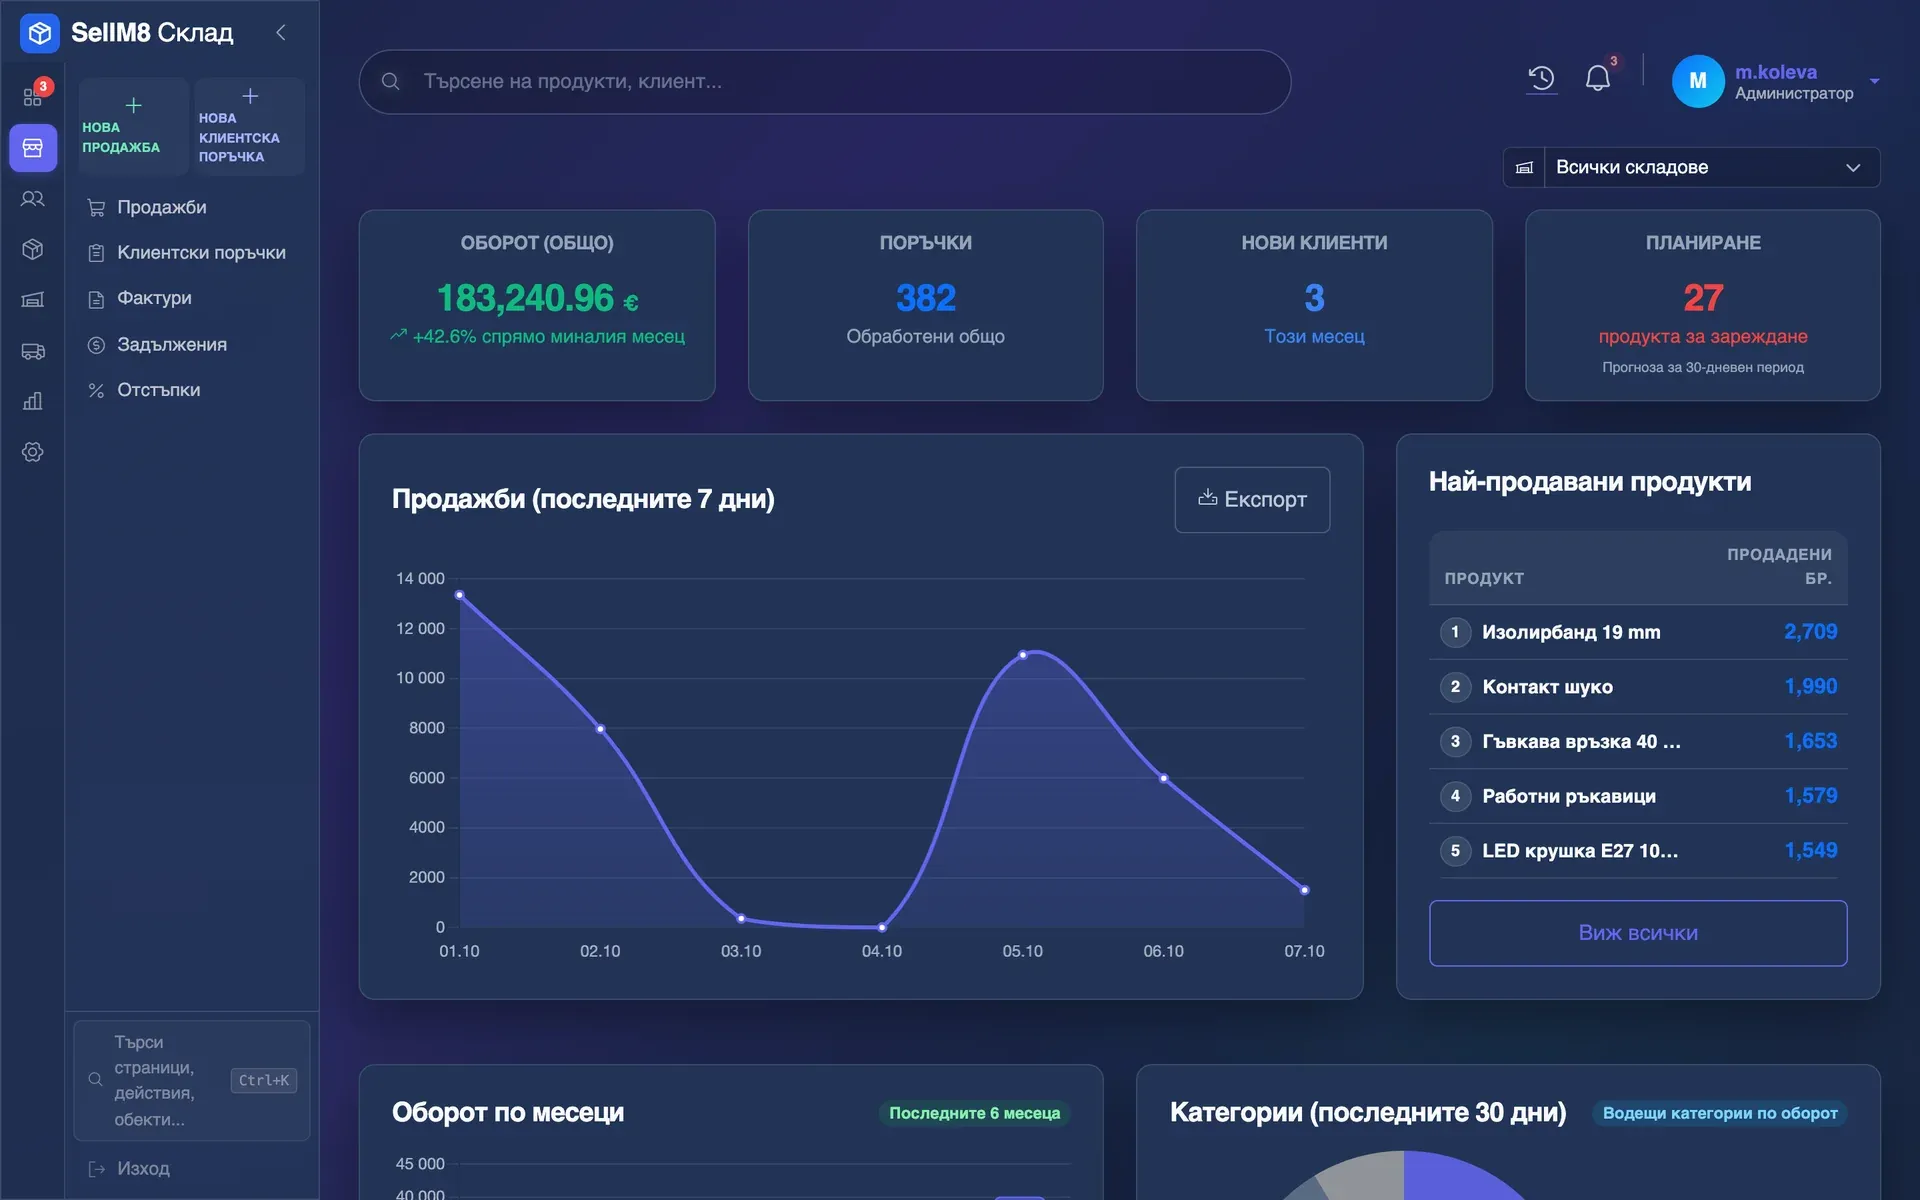Click the SellM8 cube logo icon
Viewport: 1920px width, 1200px height.
pyautogui.click(x=39, y=33)
